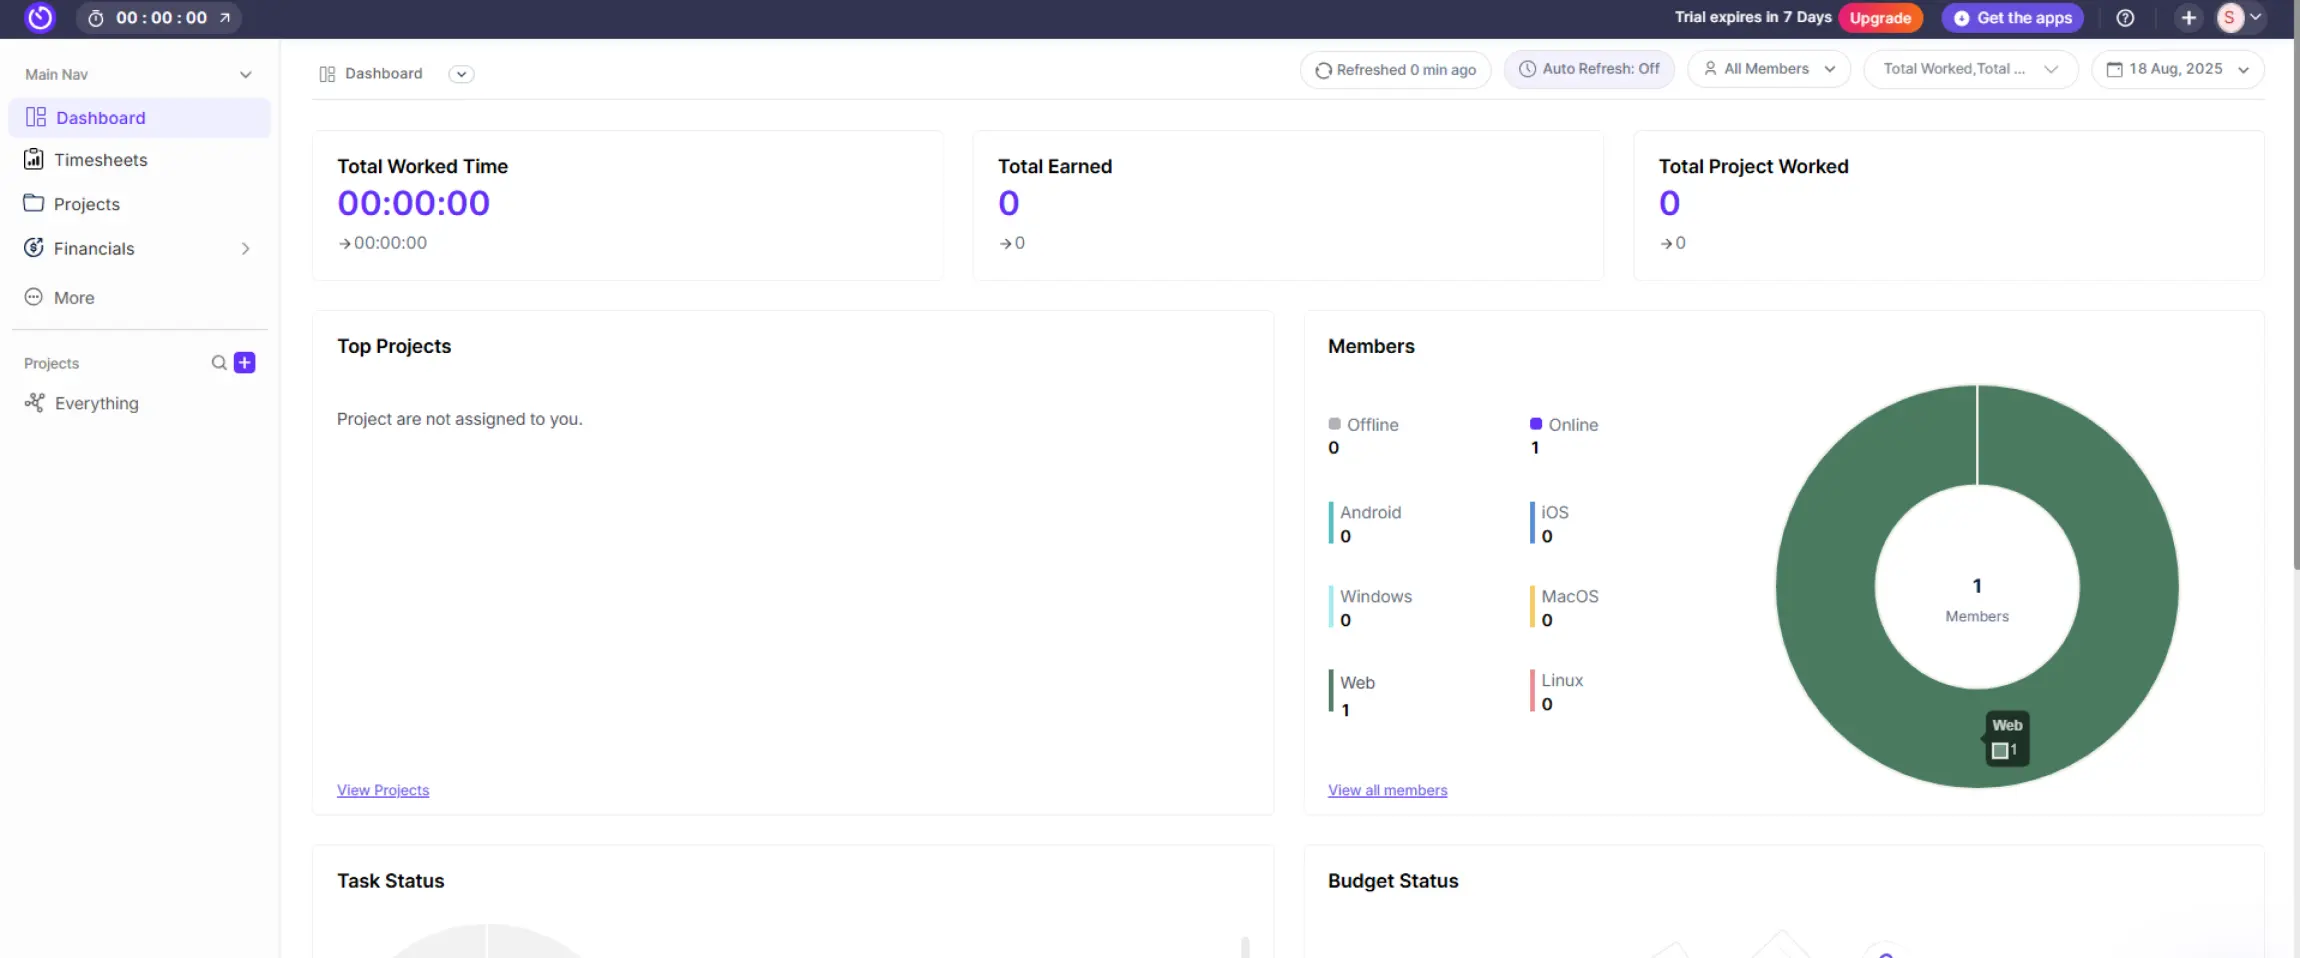Open the View all members link
The image size is (2300, 958).
click(x=1387, y=790)
